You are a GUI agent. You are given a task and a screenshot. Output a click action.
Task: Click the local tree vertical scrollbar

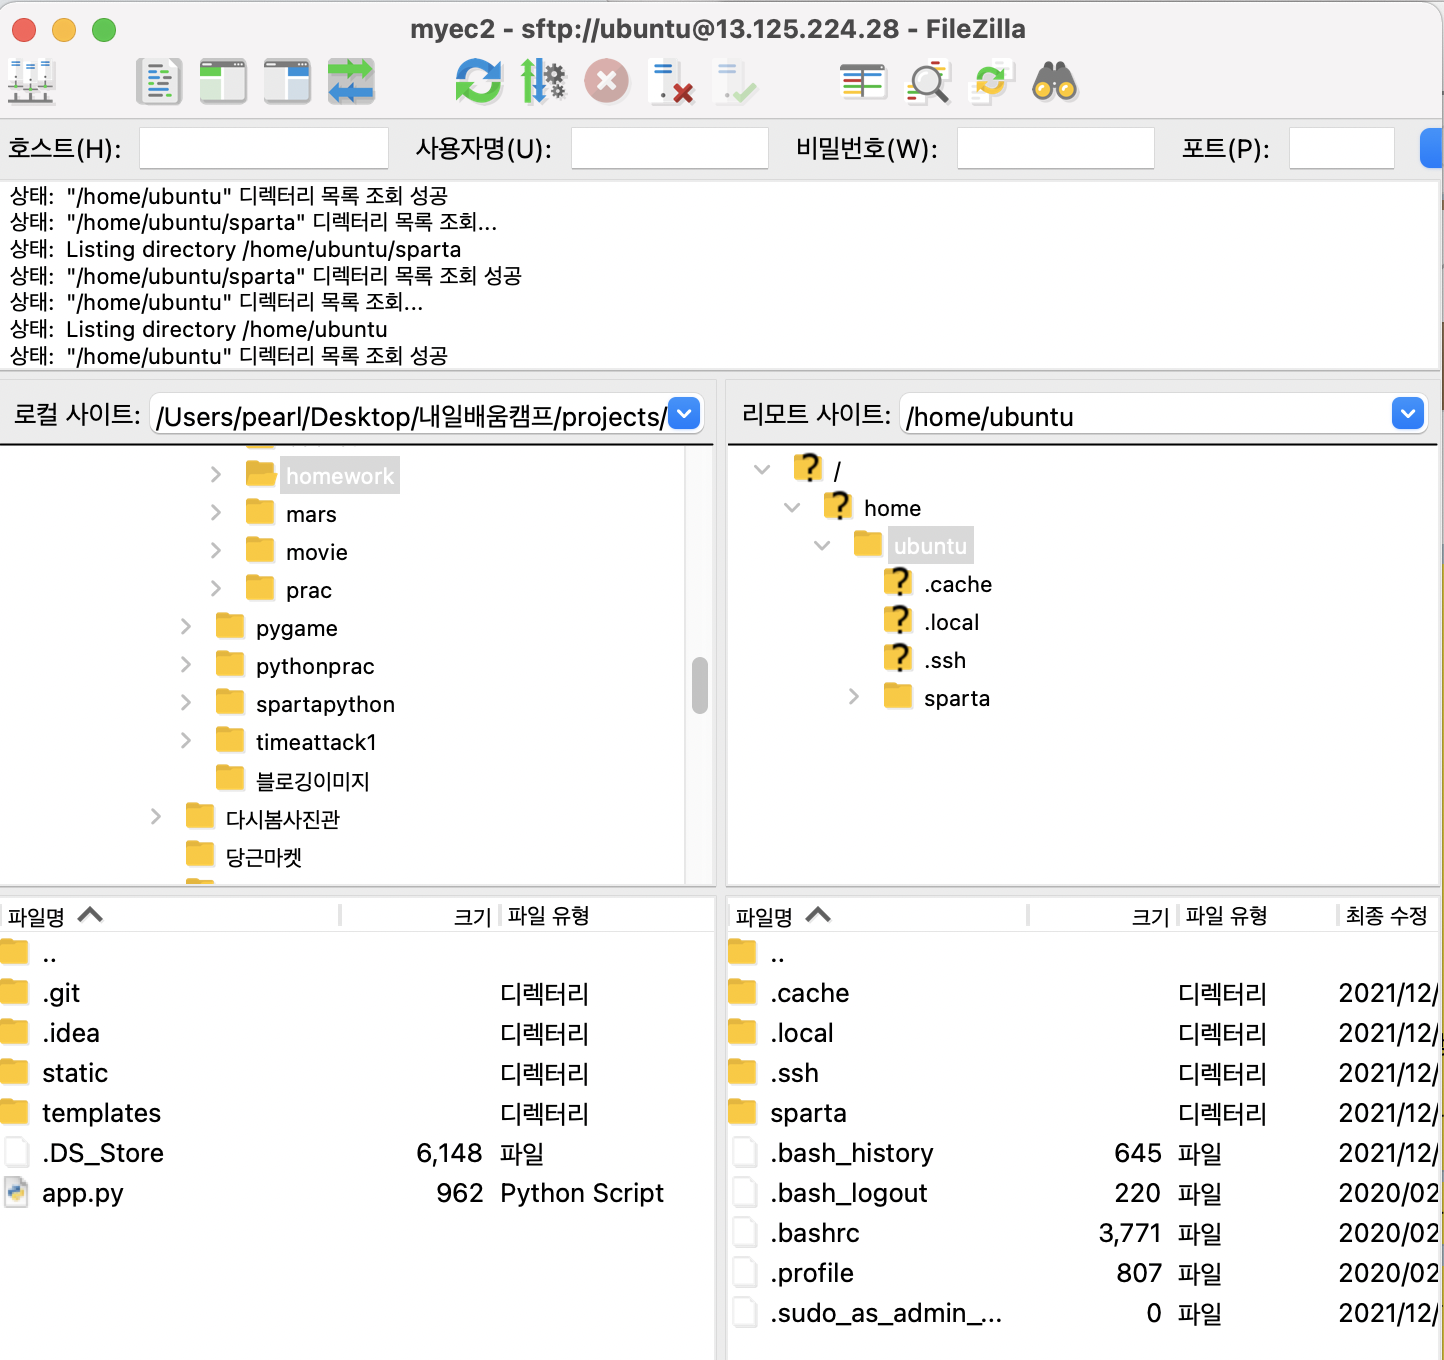click(x=700, y=685)
